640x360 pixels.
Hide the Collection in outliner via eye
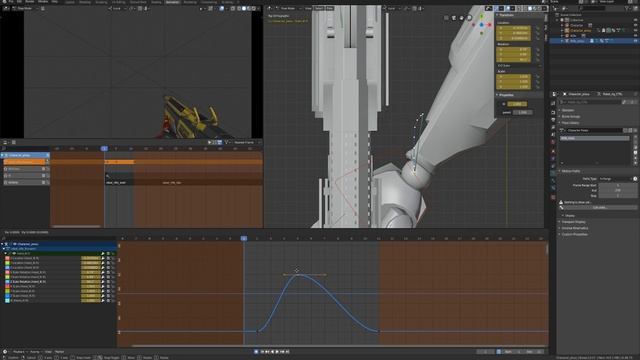[x=635, y=20]
